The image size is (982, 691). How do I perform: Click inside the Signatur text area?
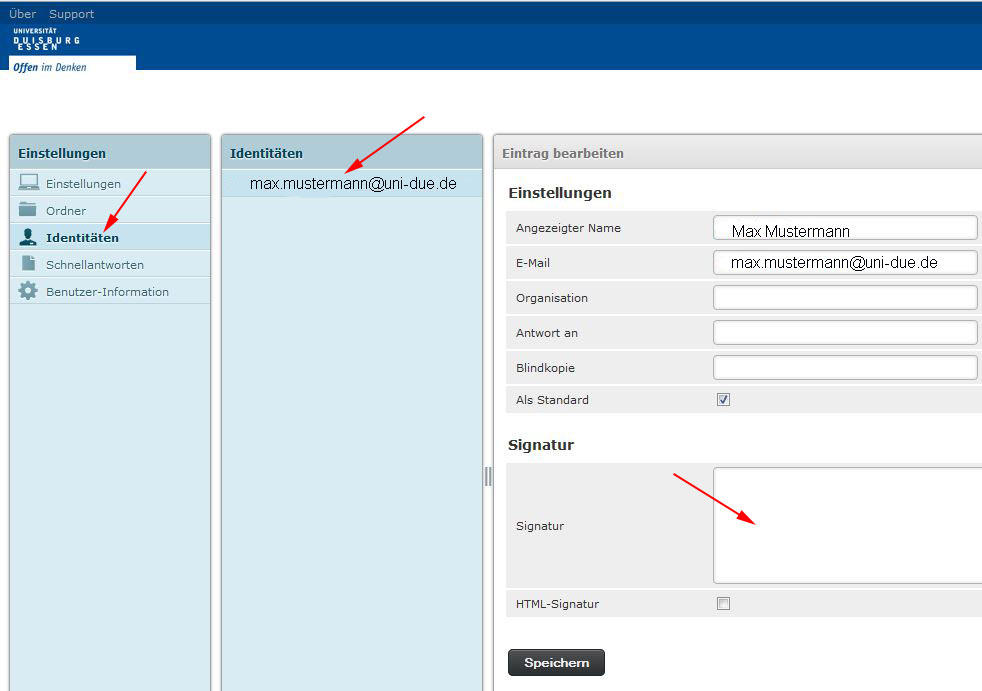click(847, 525)
